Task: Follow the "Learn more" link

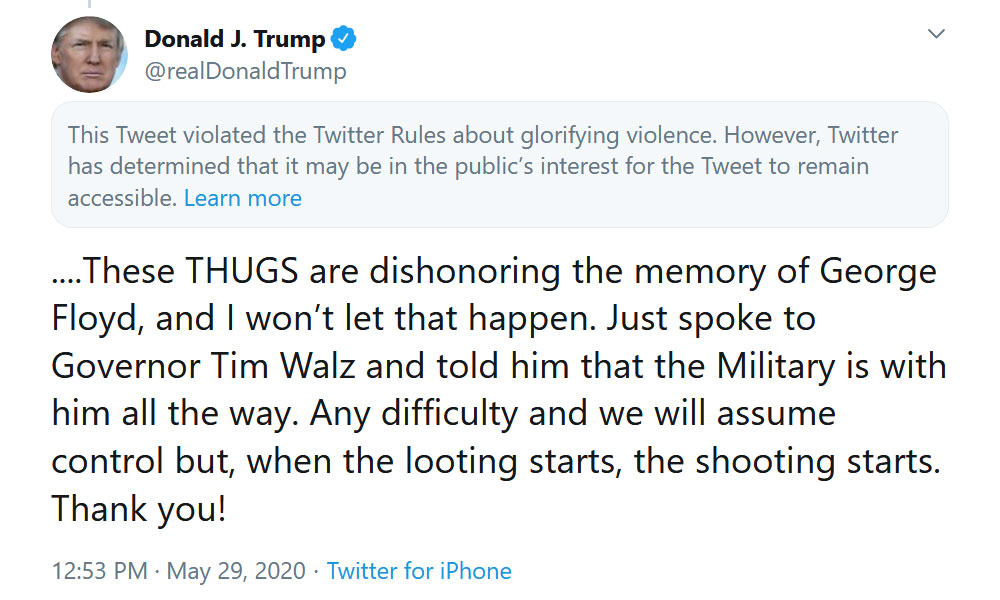Action: click(242, 198)
